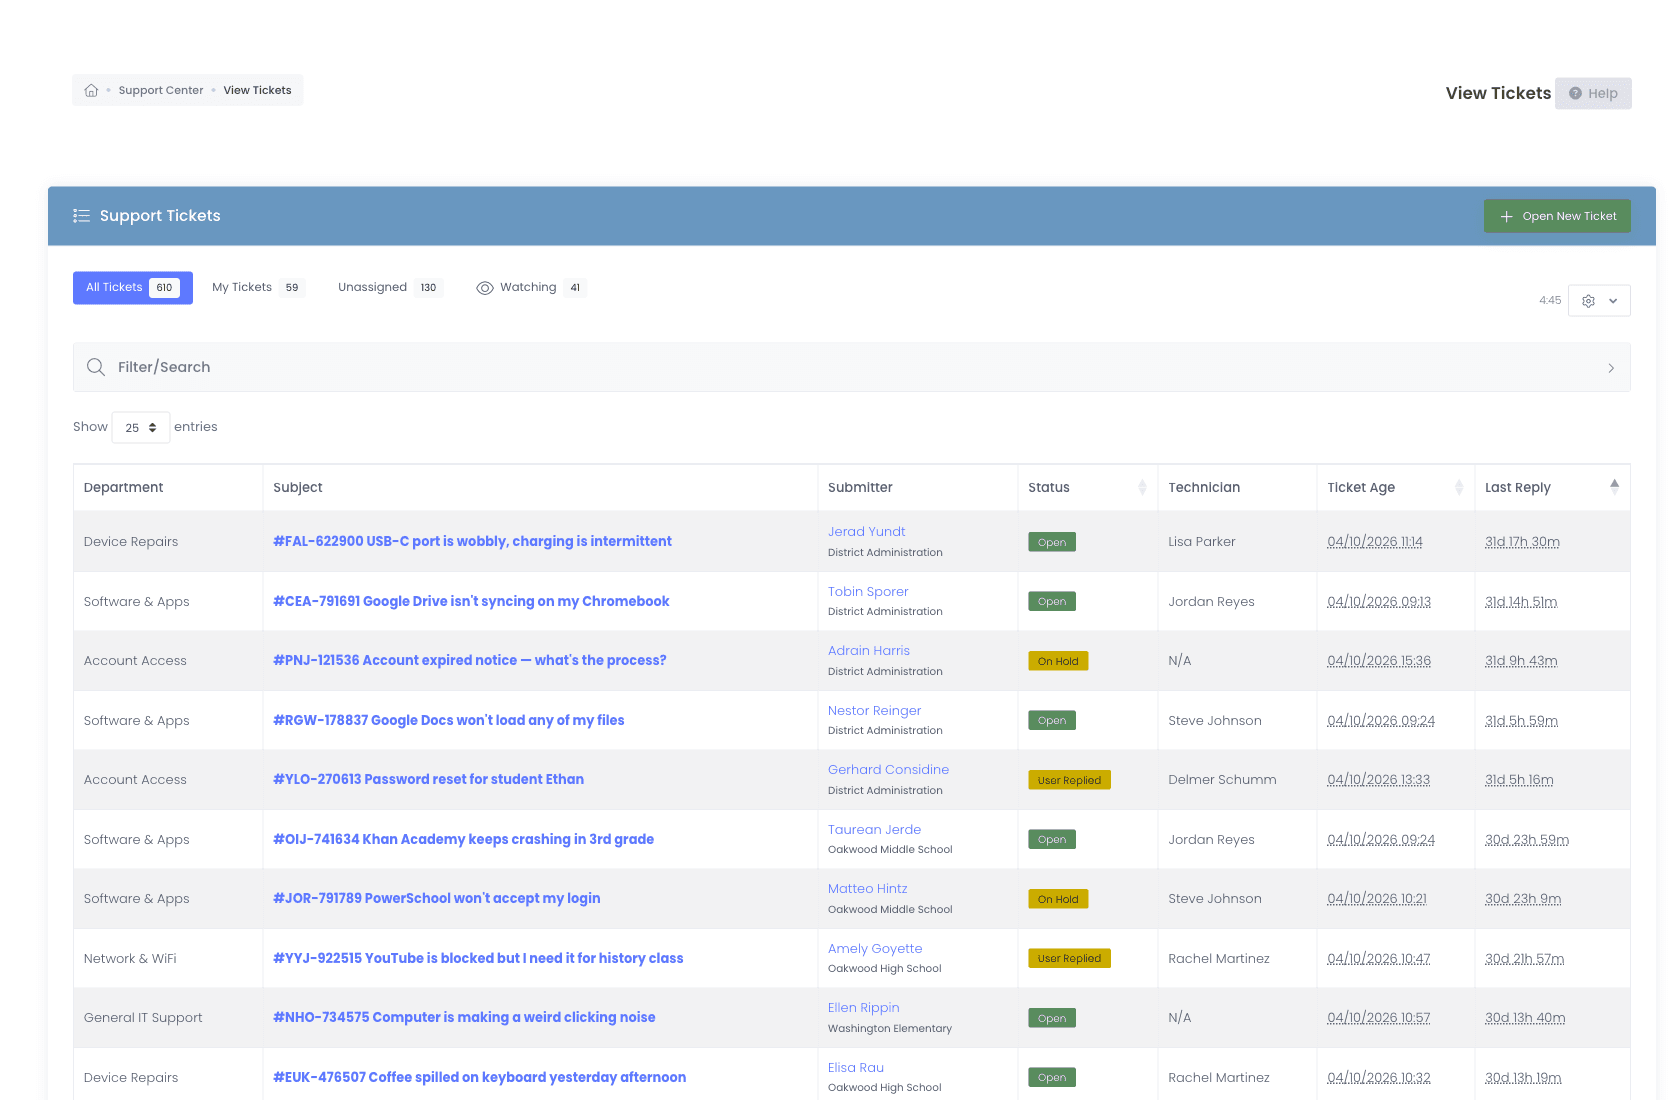Viewport: 1680px width, 1100px height.
Task: Click the 4:45 refresh timer
Action: click(1550, 300)
